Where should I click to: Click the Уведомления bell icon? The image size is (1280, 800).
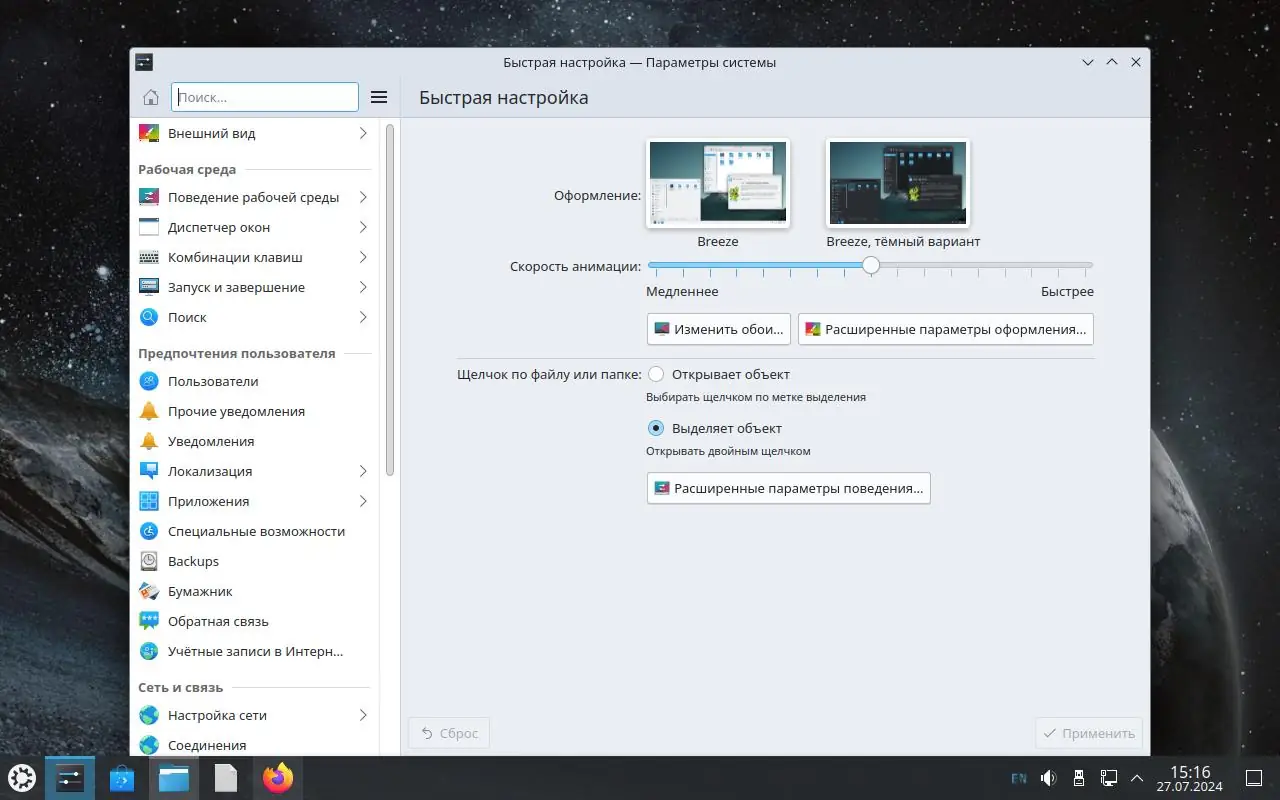[x=149, y=441]
